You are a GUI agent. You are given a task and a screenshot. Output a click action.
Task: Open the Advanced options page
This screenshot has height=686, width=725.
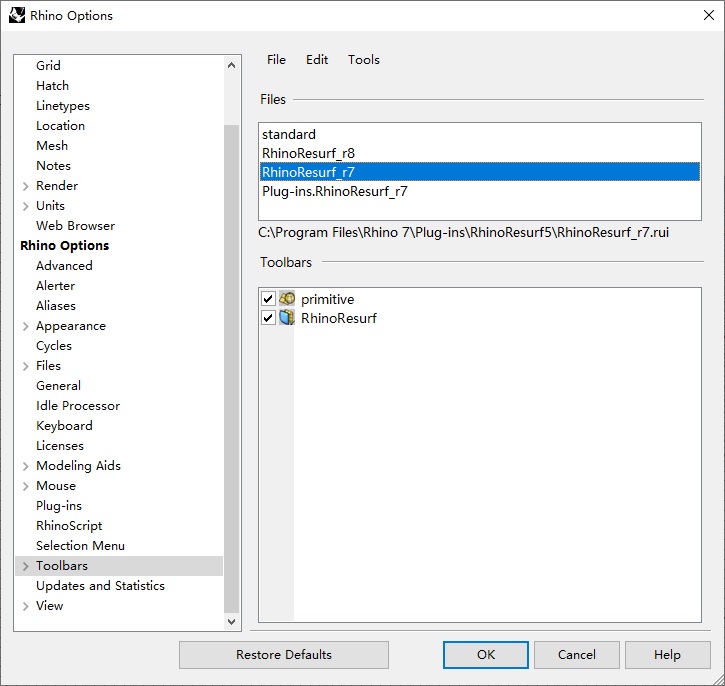click(64, 266)
